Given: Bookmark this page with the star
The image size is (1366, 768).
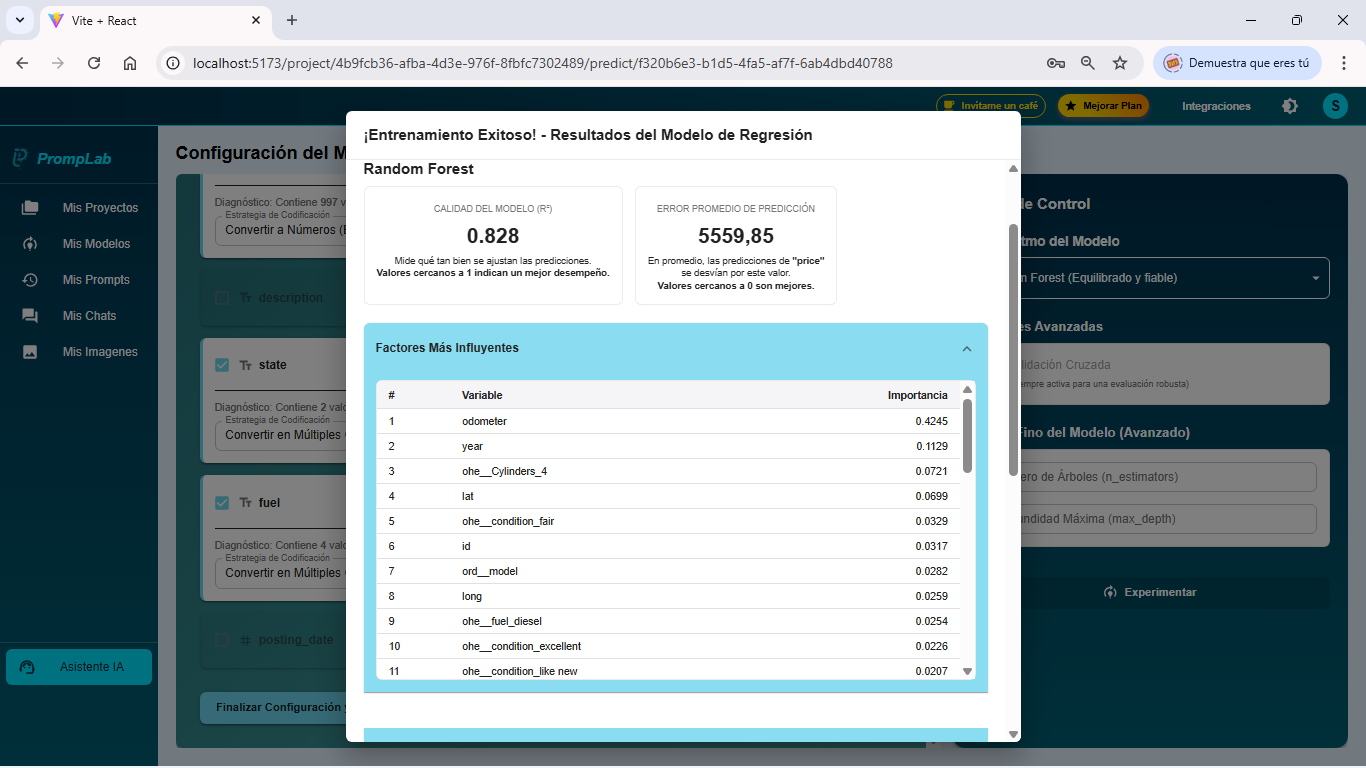Looking at the screenshot, I should (1120, 63).
